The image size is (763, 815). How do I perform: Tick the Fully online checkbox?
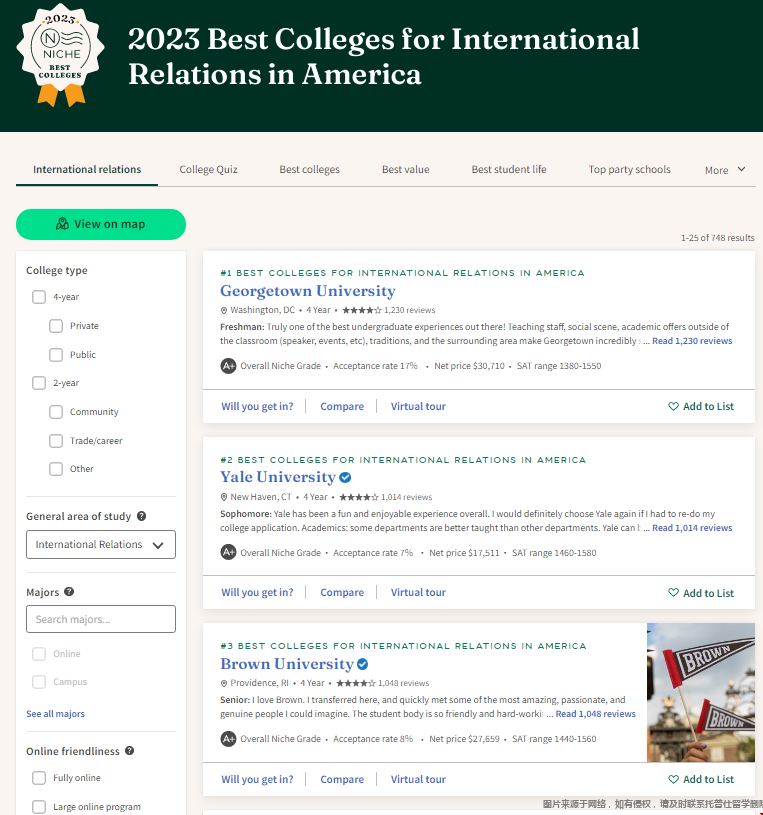(39, 778)
